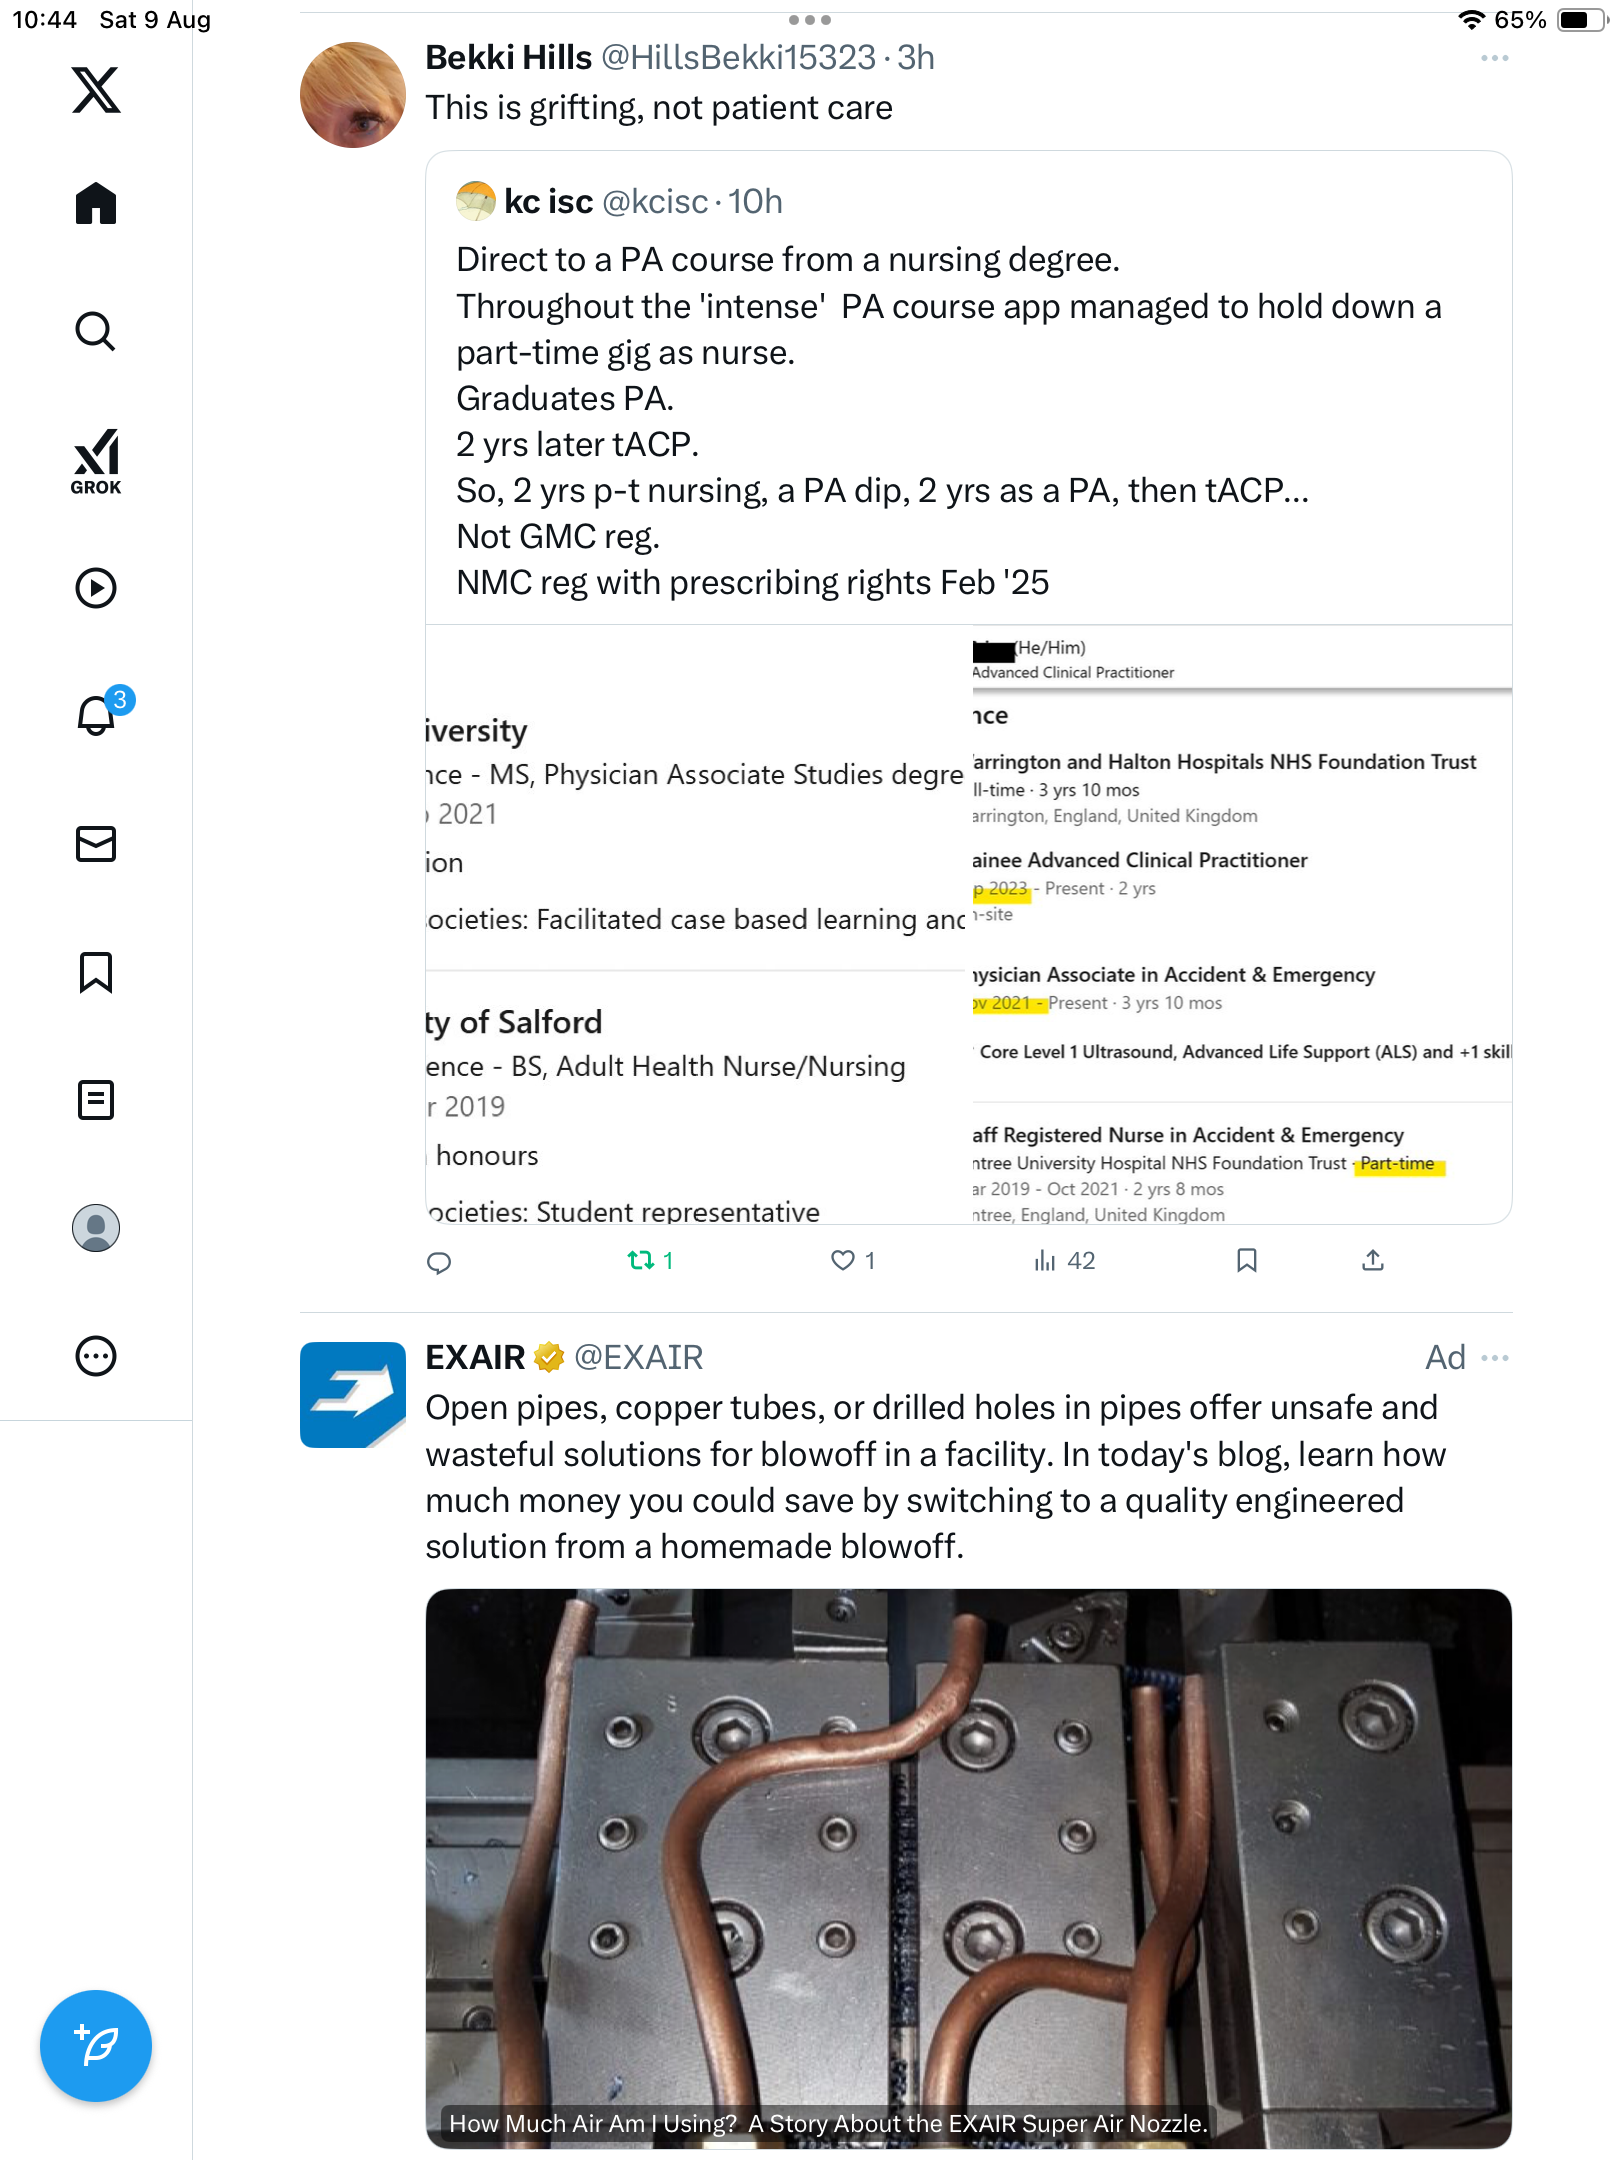Open more options on EXAIR ad
Viewport: 1620px width, 2160px height.
[1494, 1358]
